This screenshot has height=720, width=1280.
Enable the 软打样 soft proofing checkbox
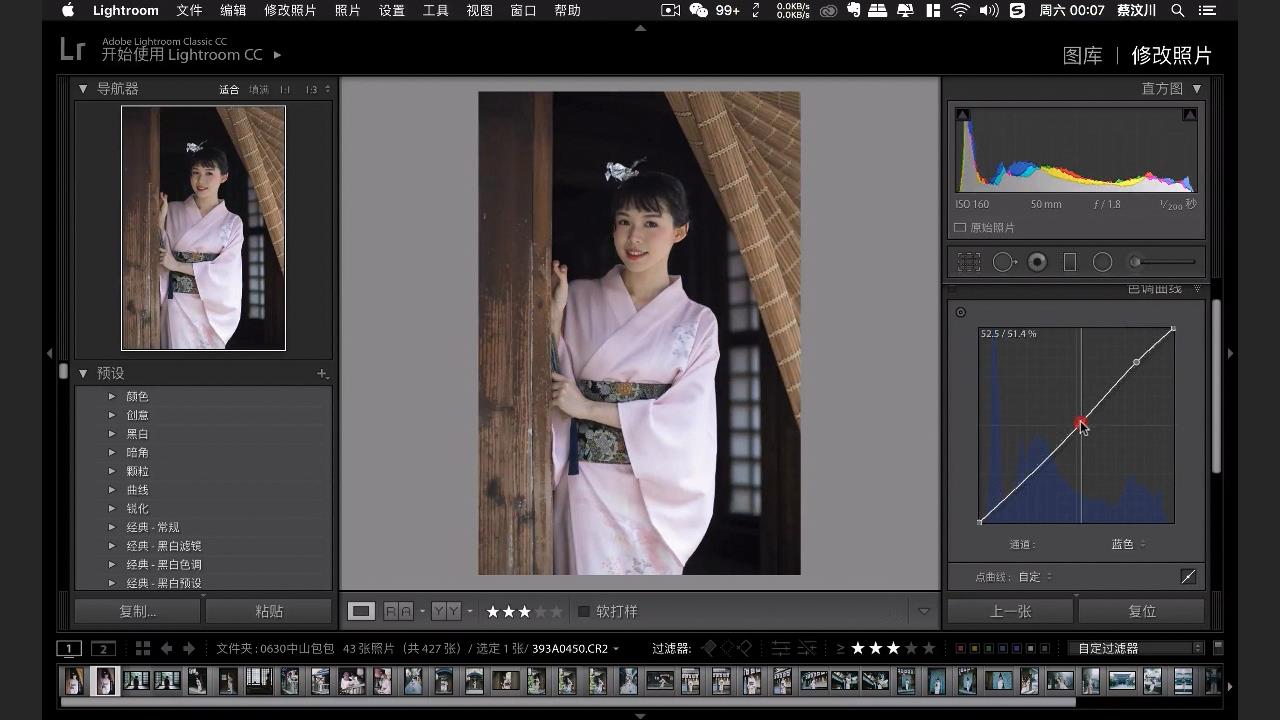(x=584, y=612)
